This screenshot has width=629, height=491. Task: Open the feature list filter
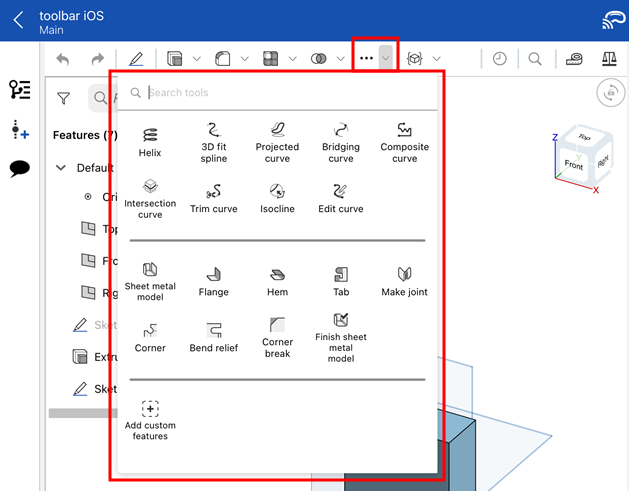[64, 98]
